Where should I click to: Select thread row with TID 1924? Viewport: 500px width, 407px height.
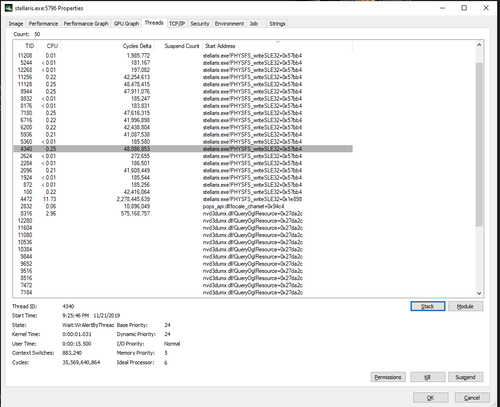coord(183,178)
